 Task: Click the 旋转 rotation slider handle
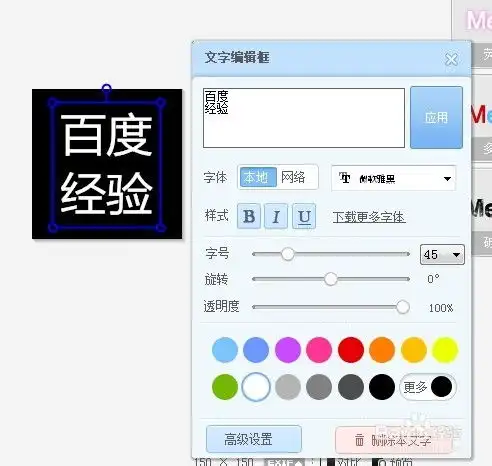point(331,279)
